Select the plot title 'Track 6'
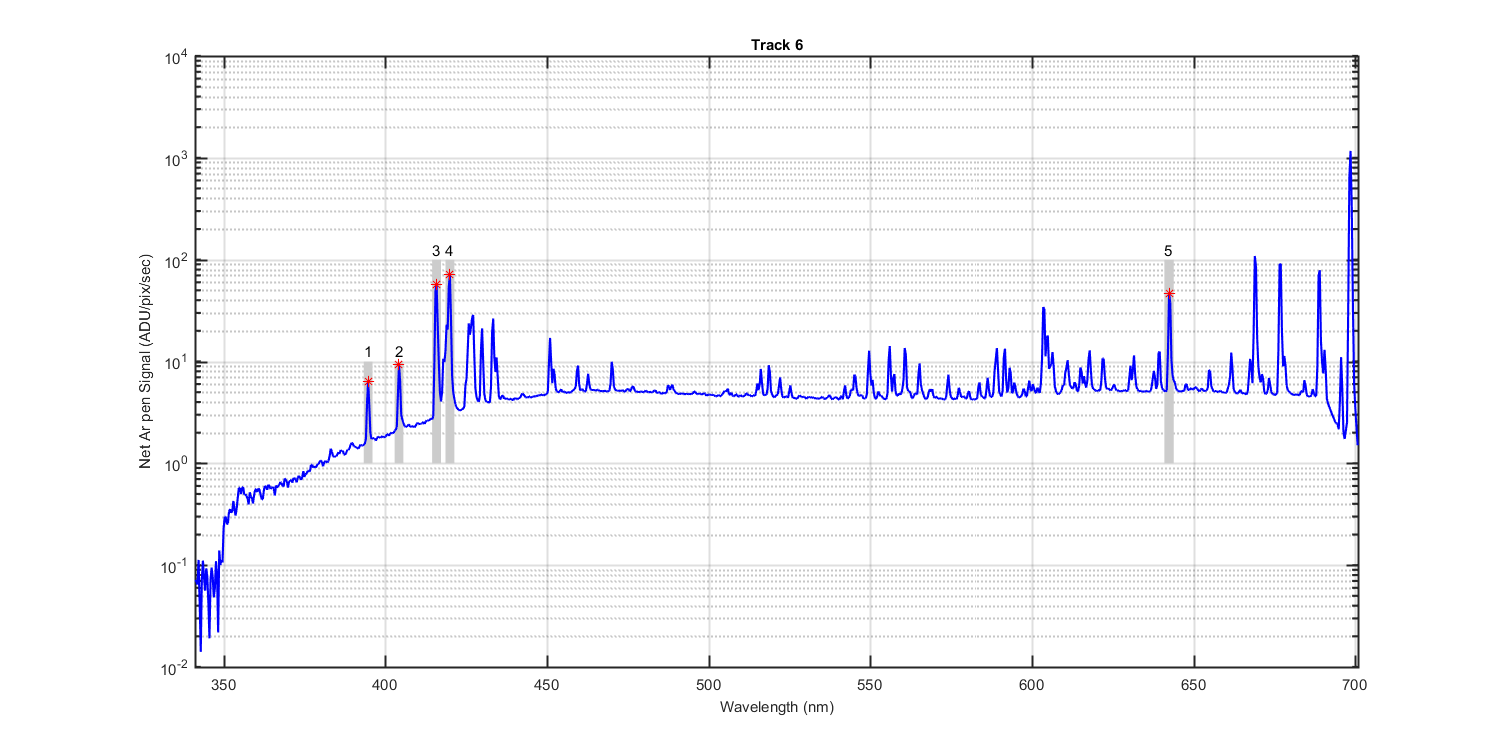Image resolution: width=1500 pixels, height=750 pixels. point(777,45)
